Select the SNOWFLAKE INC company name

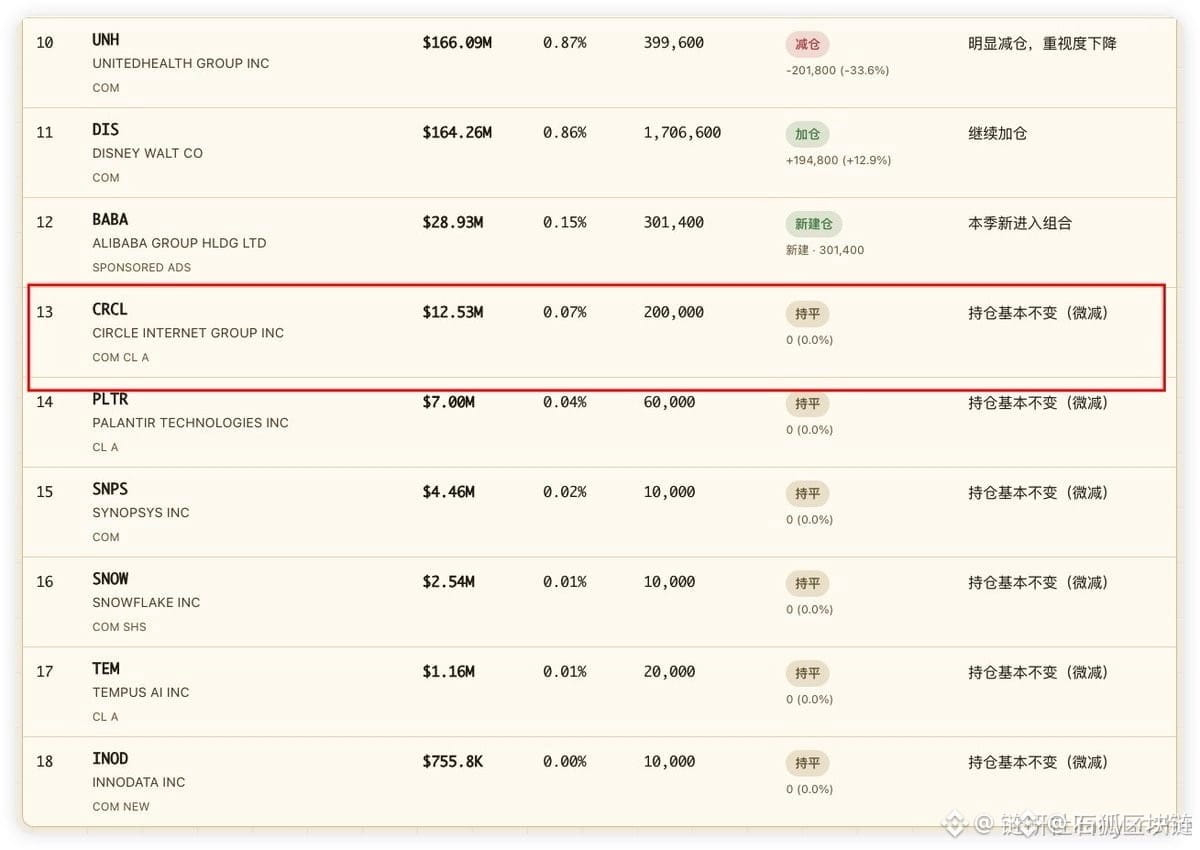(146, 602)
